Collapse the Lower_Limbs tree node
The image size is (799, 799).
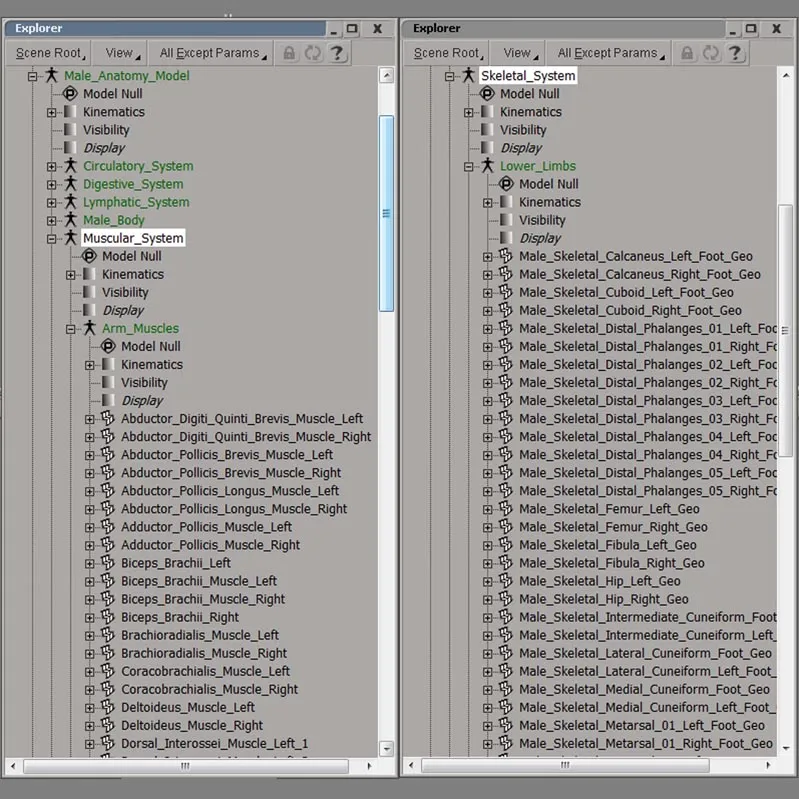[469, 167]
